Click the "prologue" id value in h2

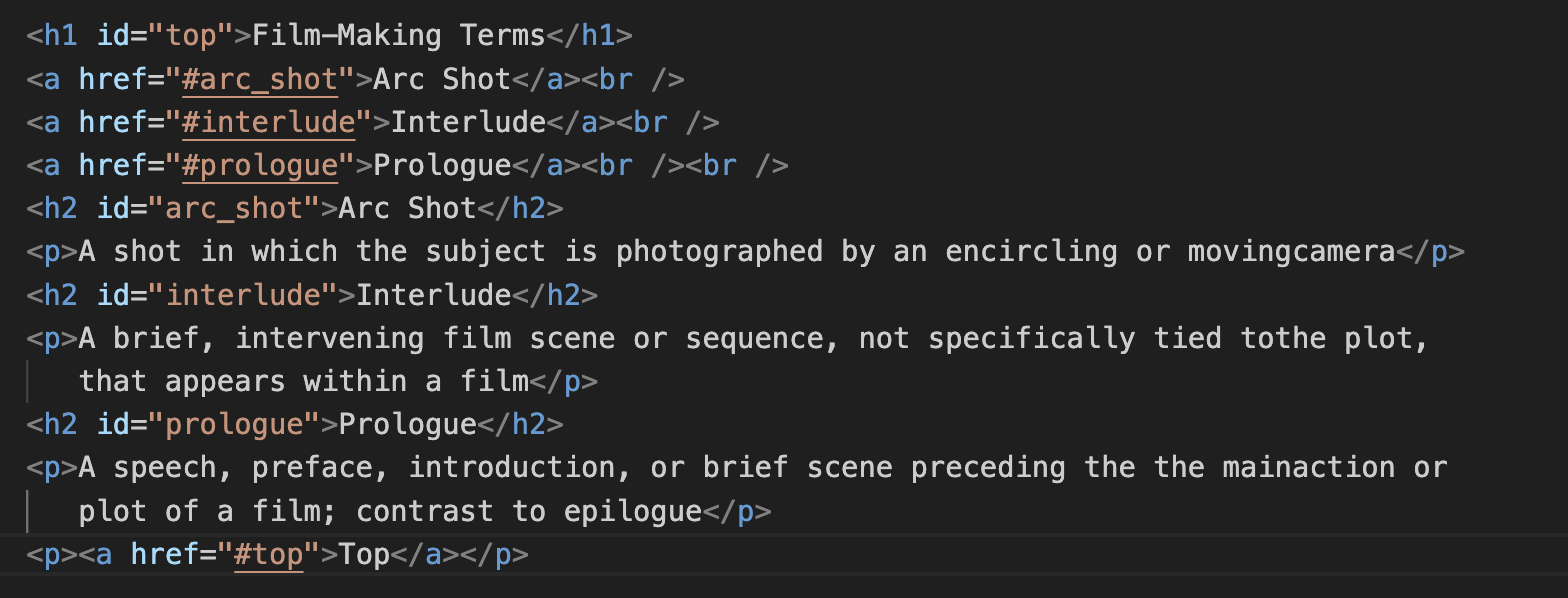click(235, 424)
